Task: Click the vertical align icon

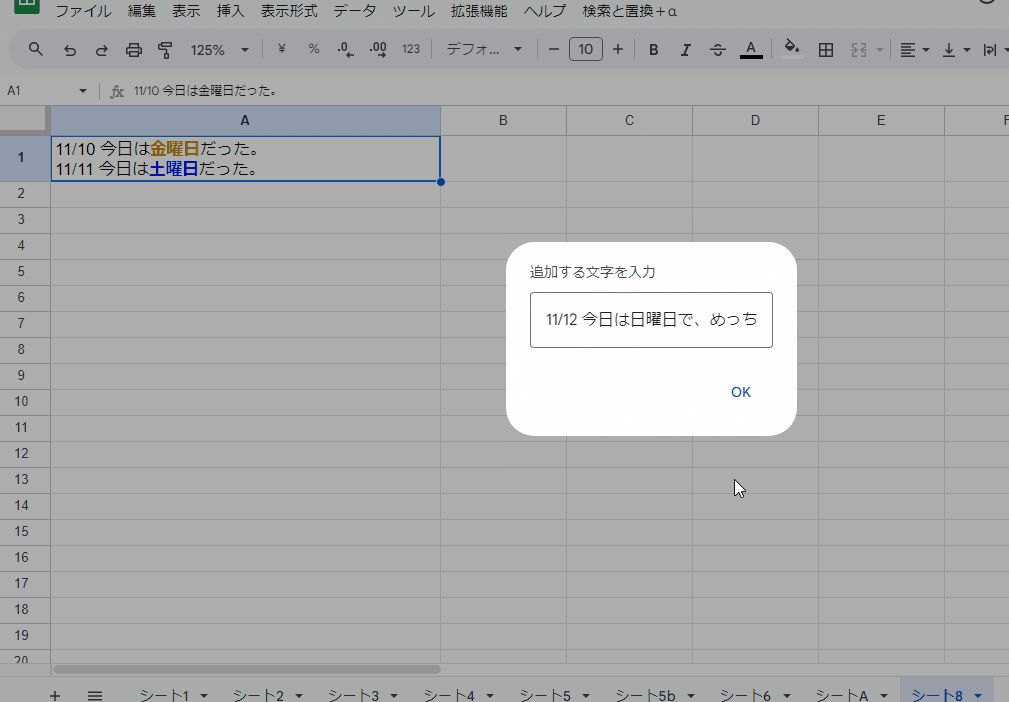Action: click(949, 50)
